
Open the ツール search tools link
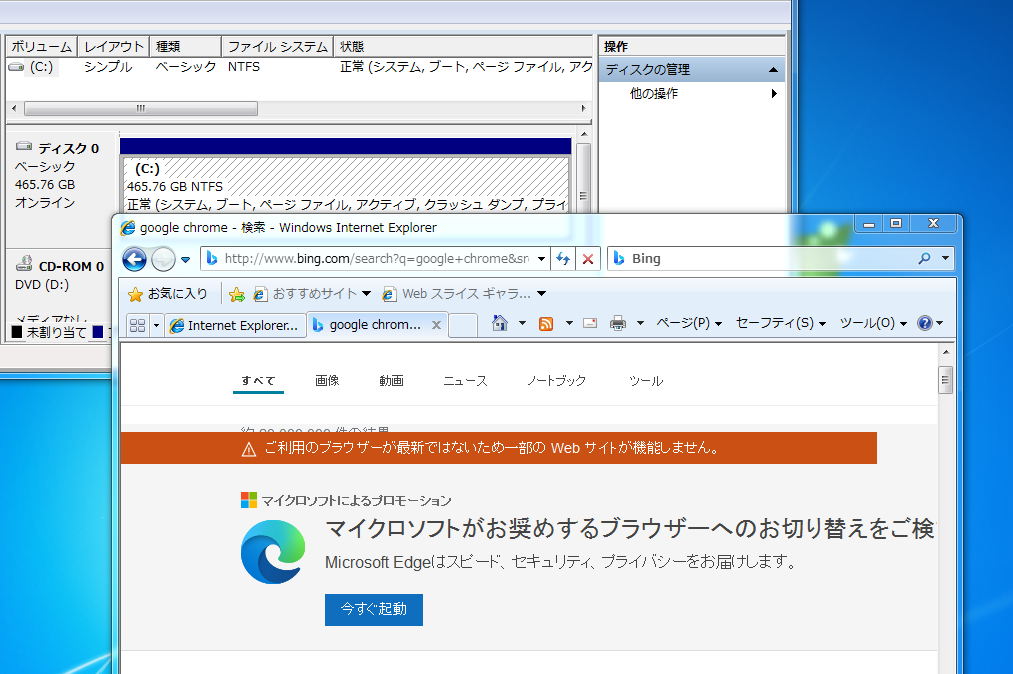(x=646, y=381)
